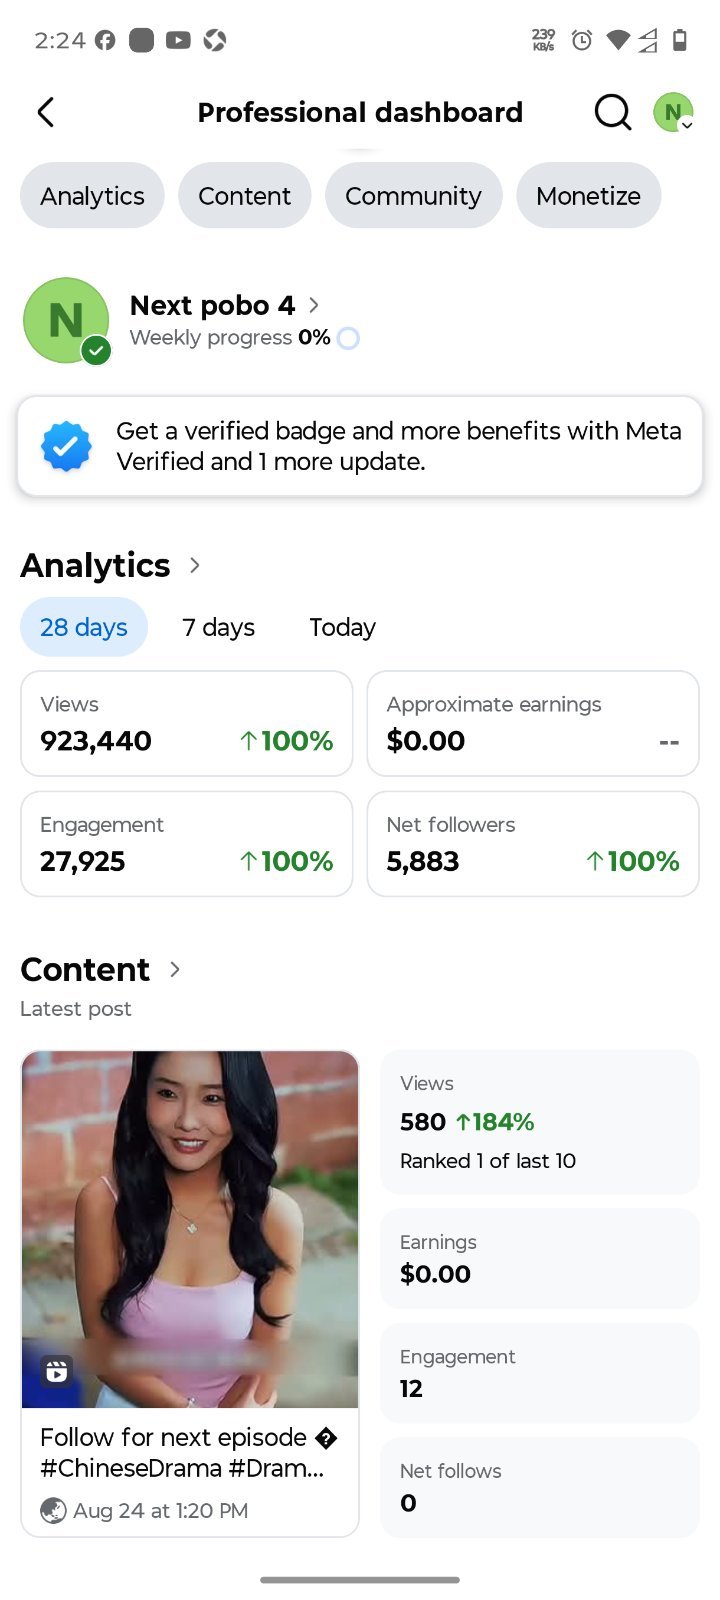Open profile switcher avatar in header
Viewport: 720px width, 1600px height.
click(x=673, y=112)
